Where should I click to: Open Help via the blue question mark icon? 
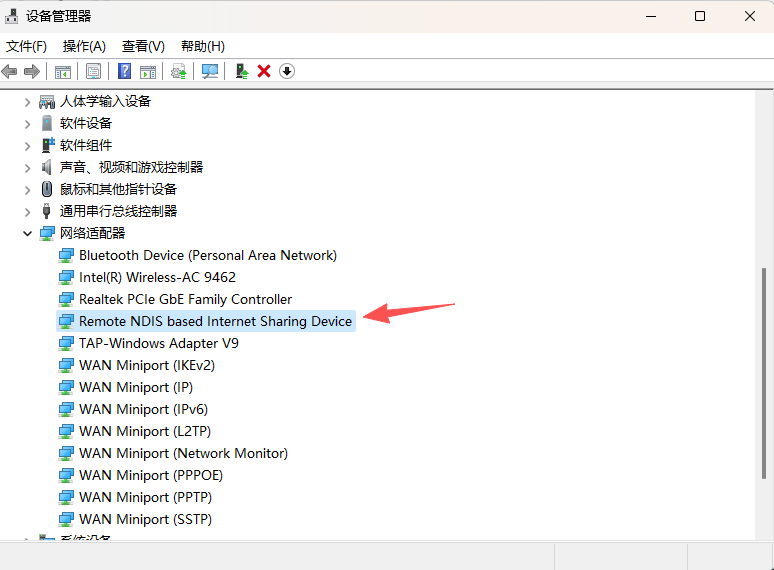[124, 72]
